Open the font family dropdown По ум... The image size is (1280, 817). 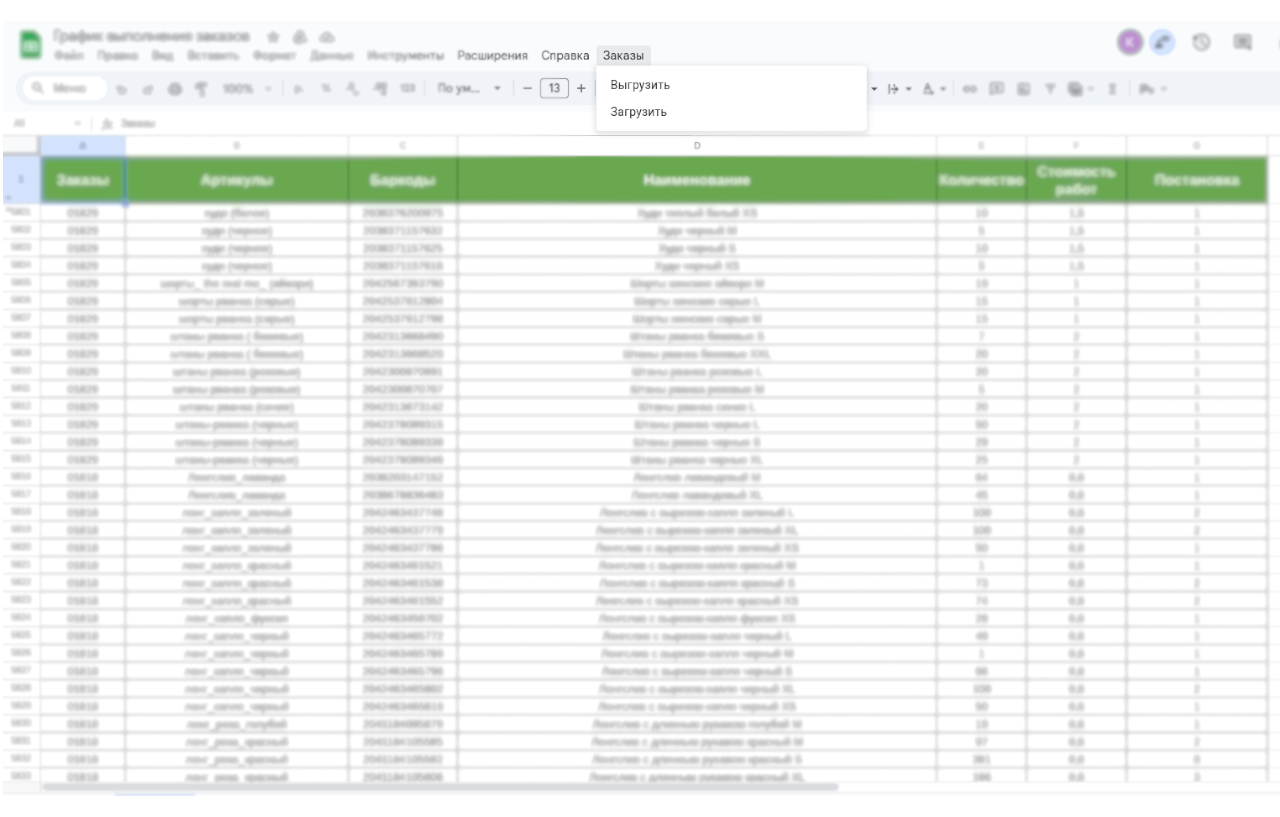(470, 88)
